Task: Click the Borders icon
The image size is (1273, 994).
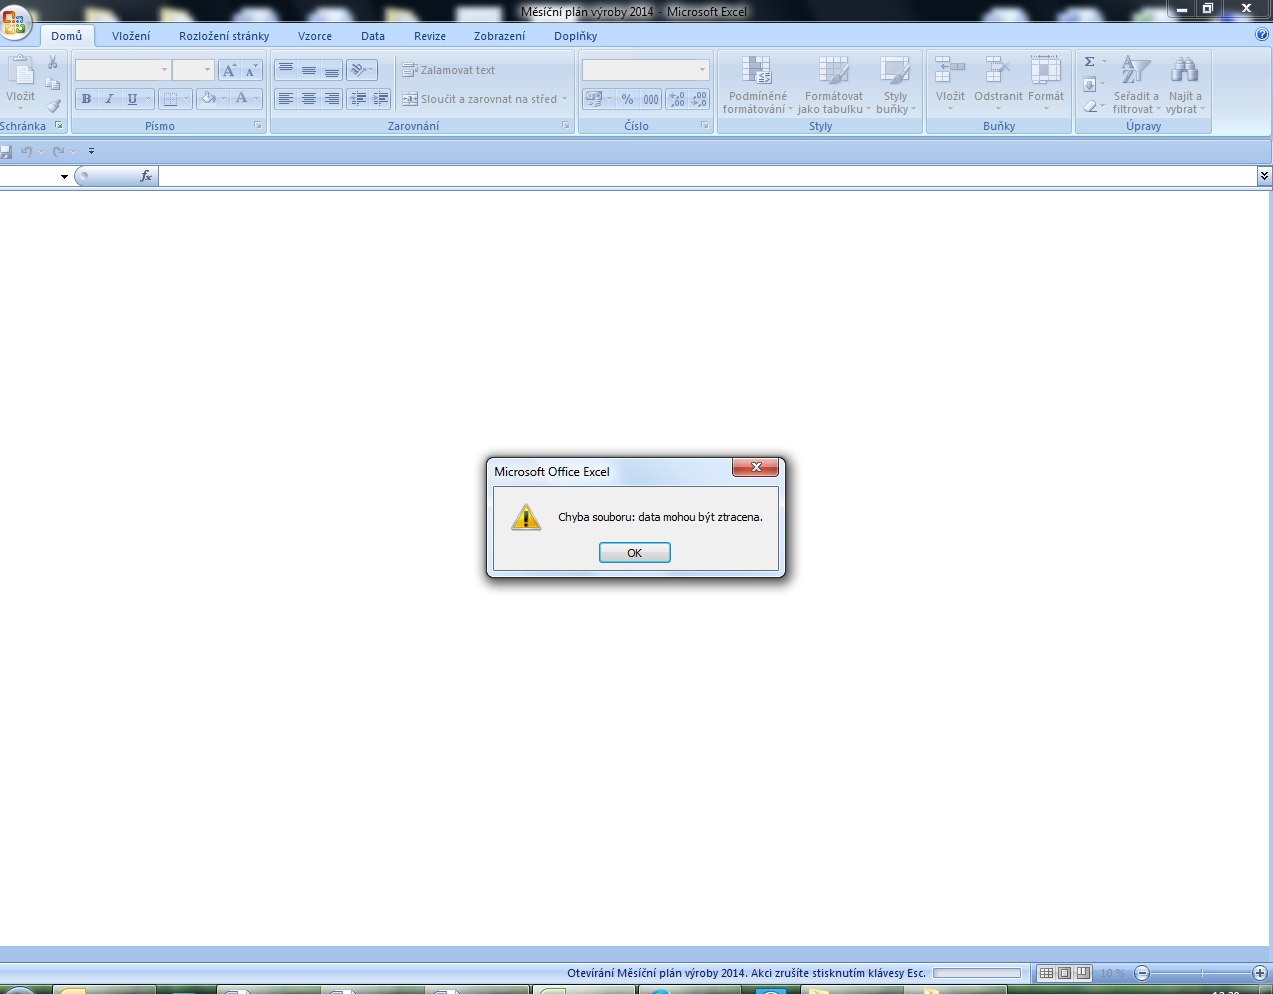Action: [x=170, y=99]
